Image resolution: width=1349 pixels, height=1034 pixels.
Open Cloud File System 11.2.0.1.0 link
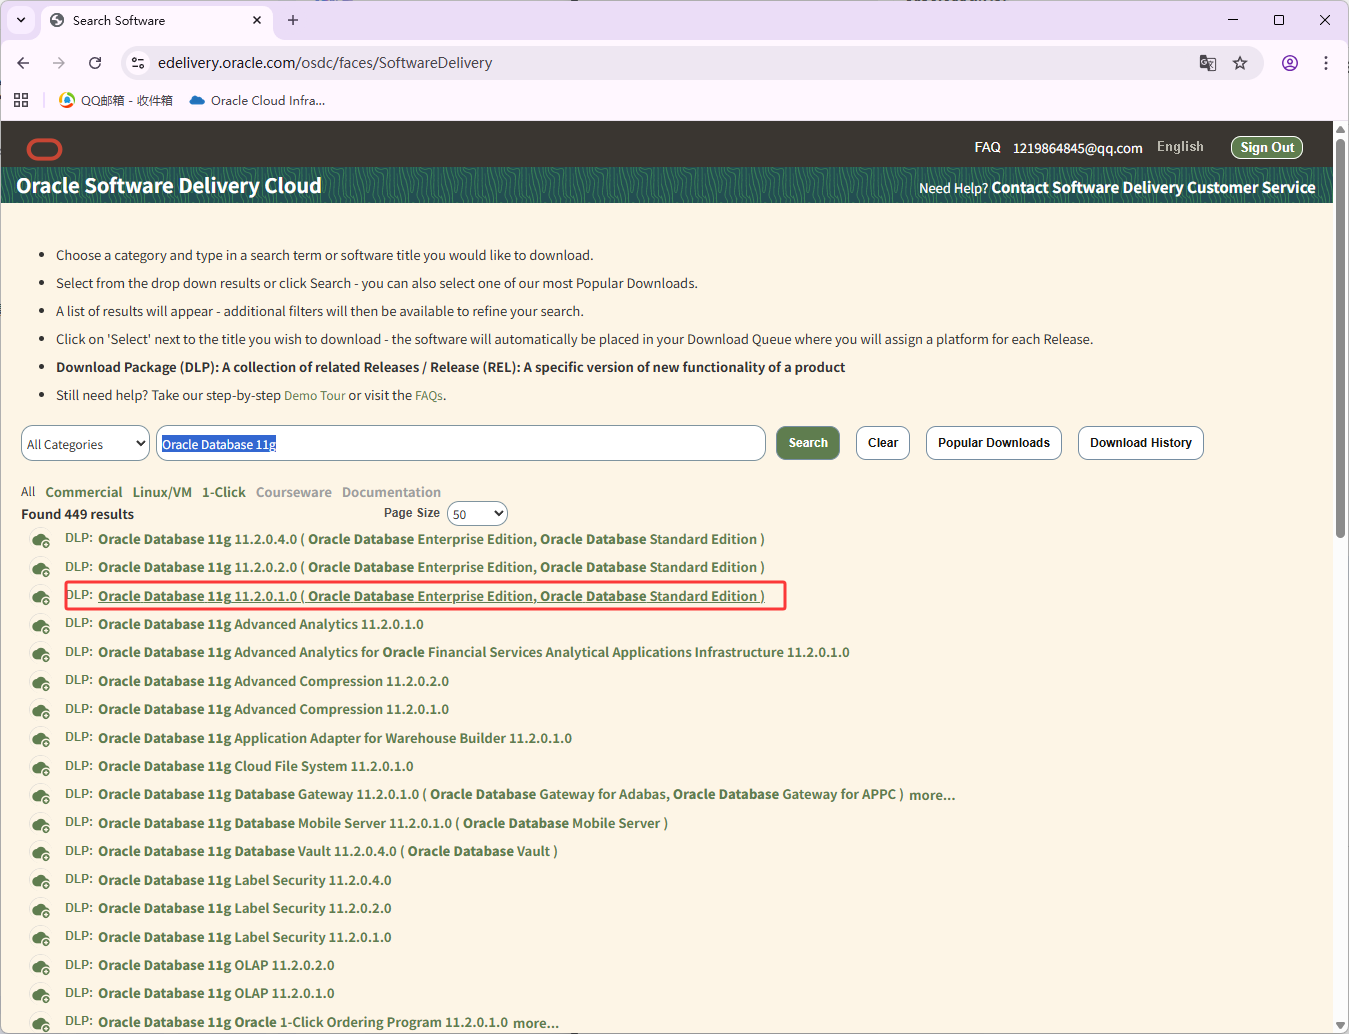(x=256, y=766)
